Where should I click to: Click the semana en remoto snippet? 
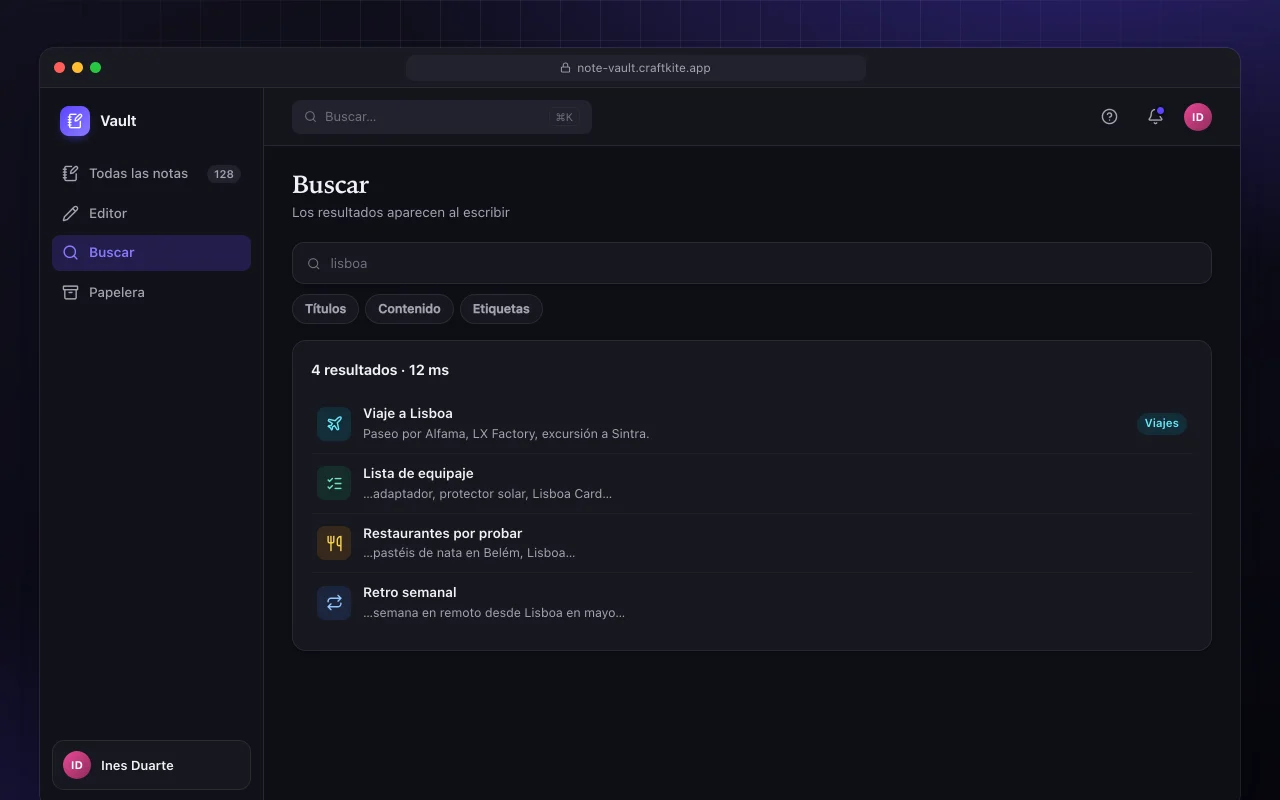494,613
